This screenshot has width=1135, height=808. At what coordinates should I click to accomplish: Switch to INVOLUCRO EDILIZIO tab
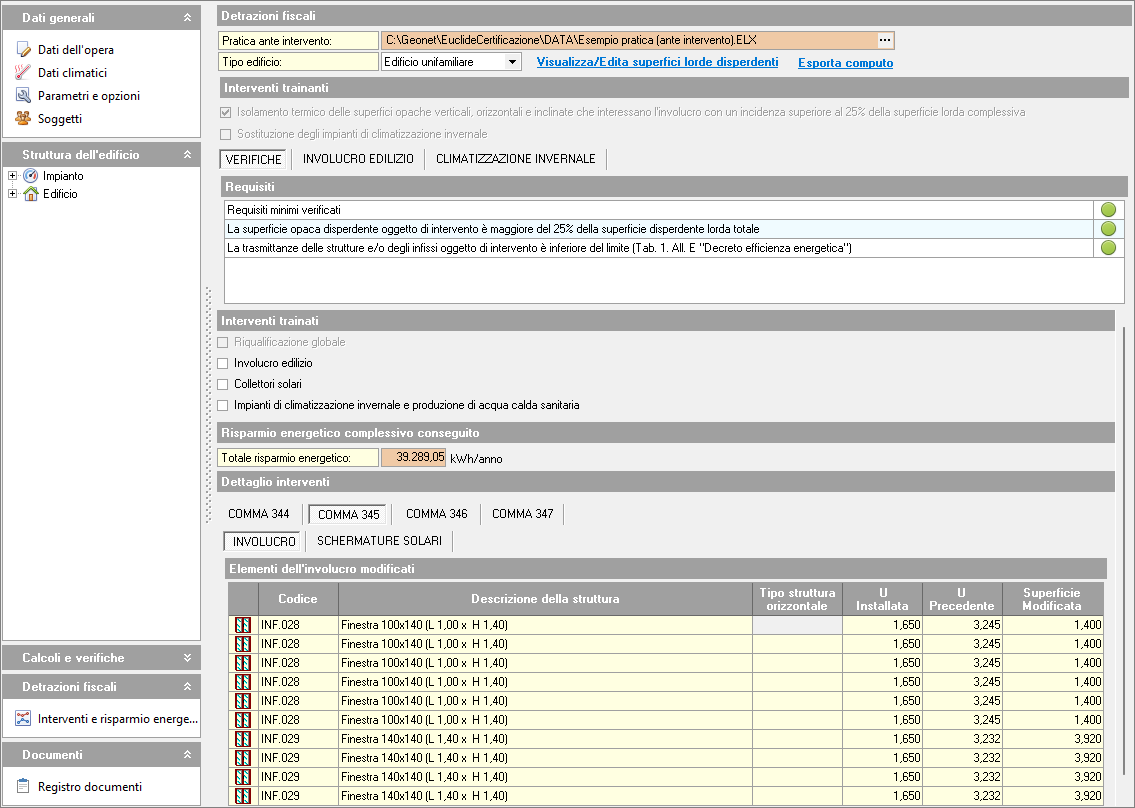358,159
